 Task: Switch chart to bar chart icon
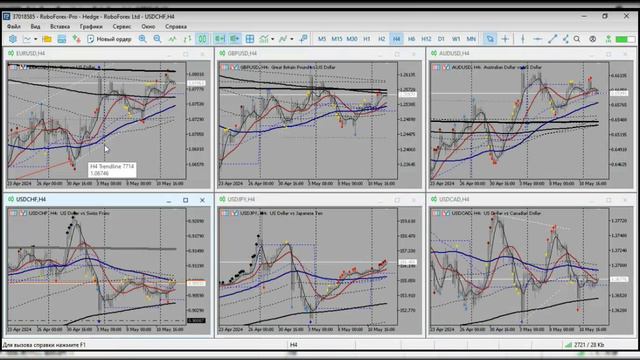[187, 39]
